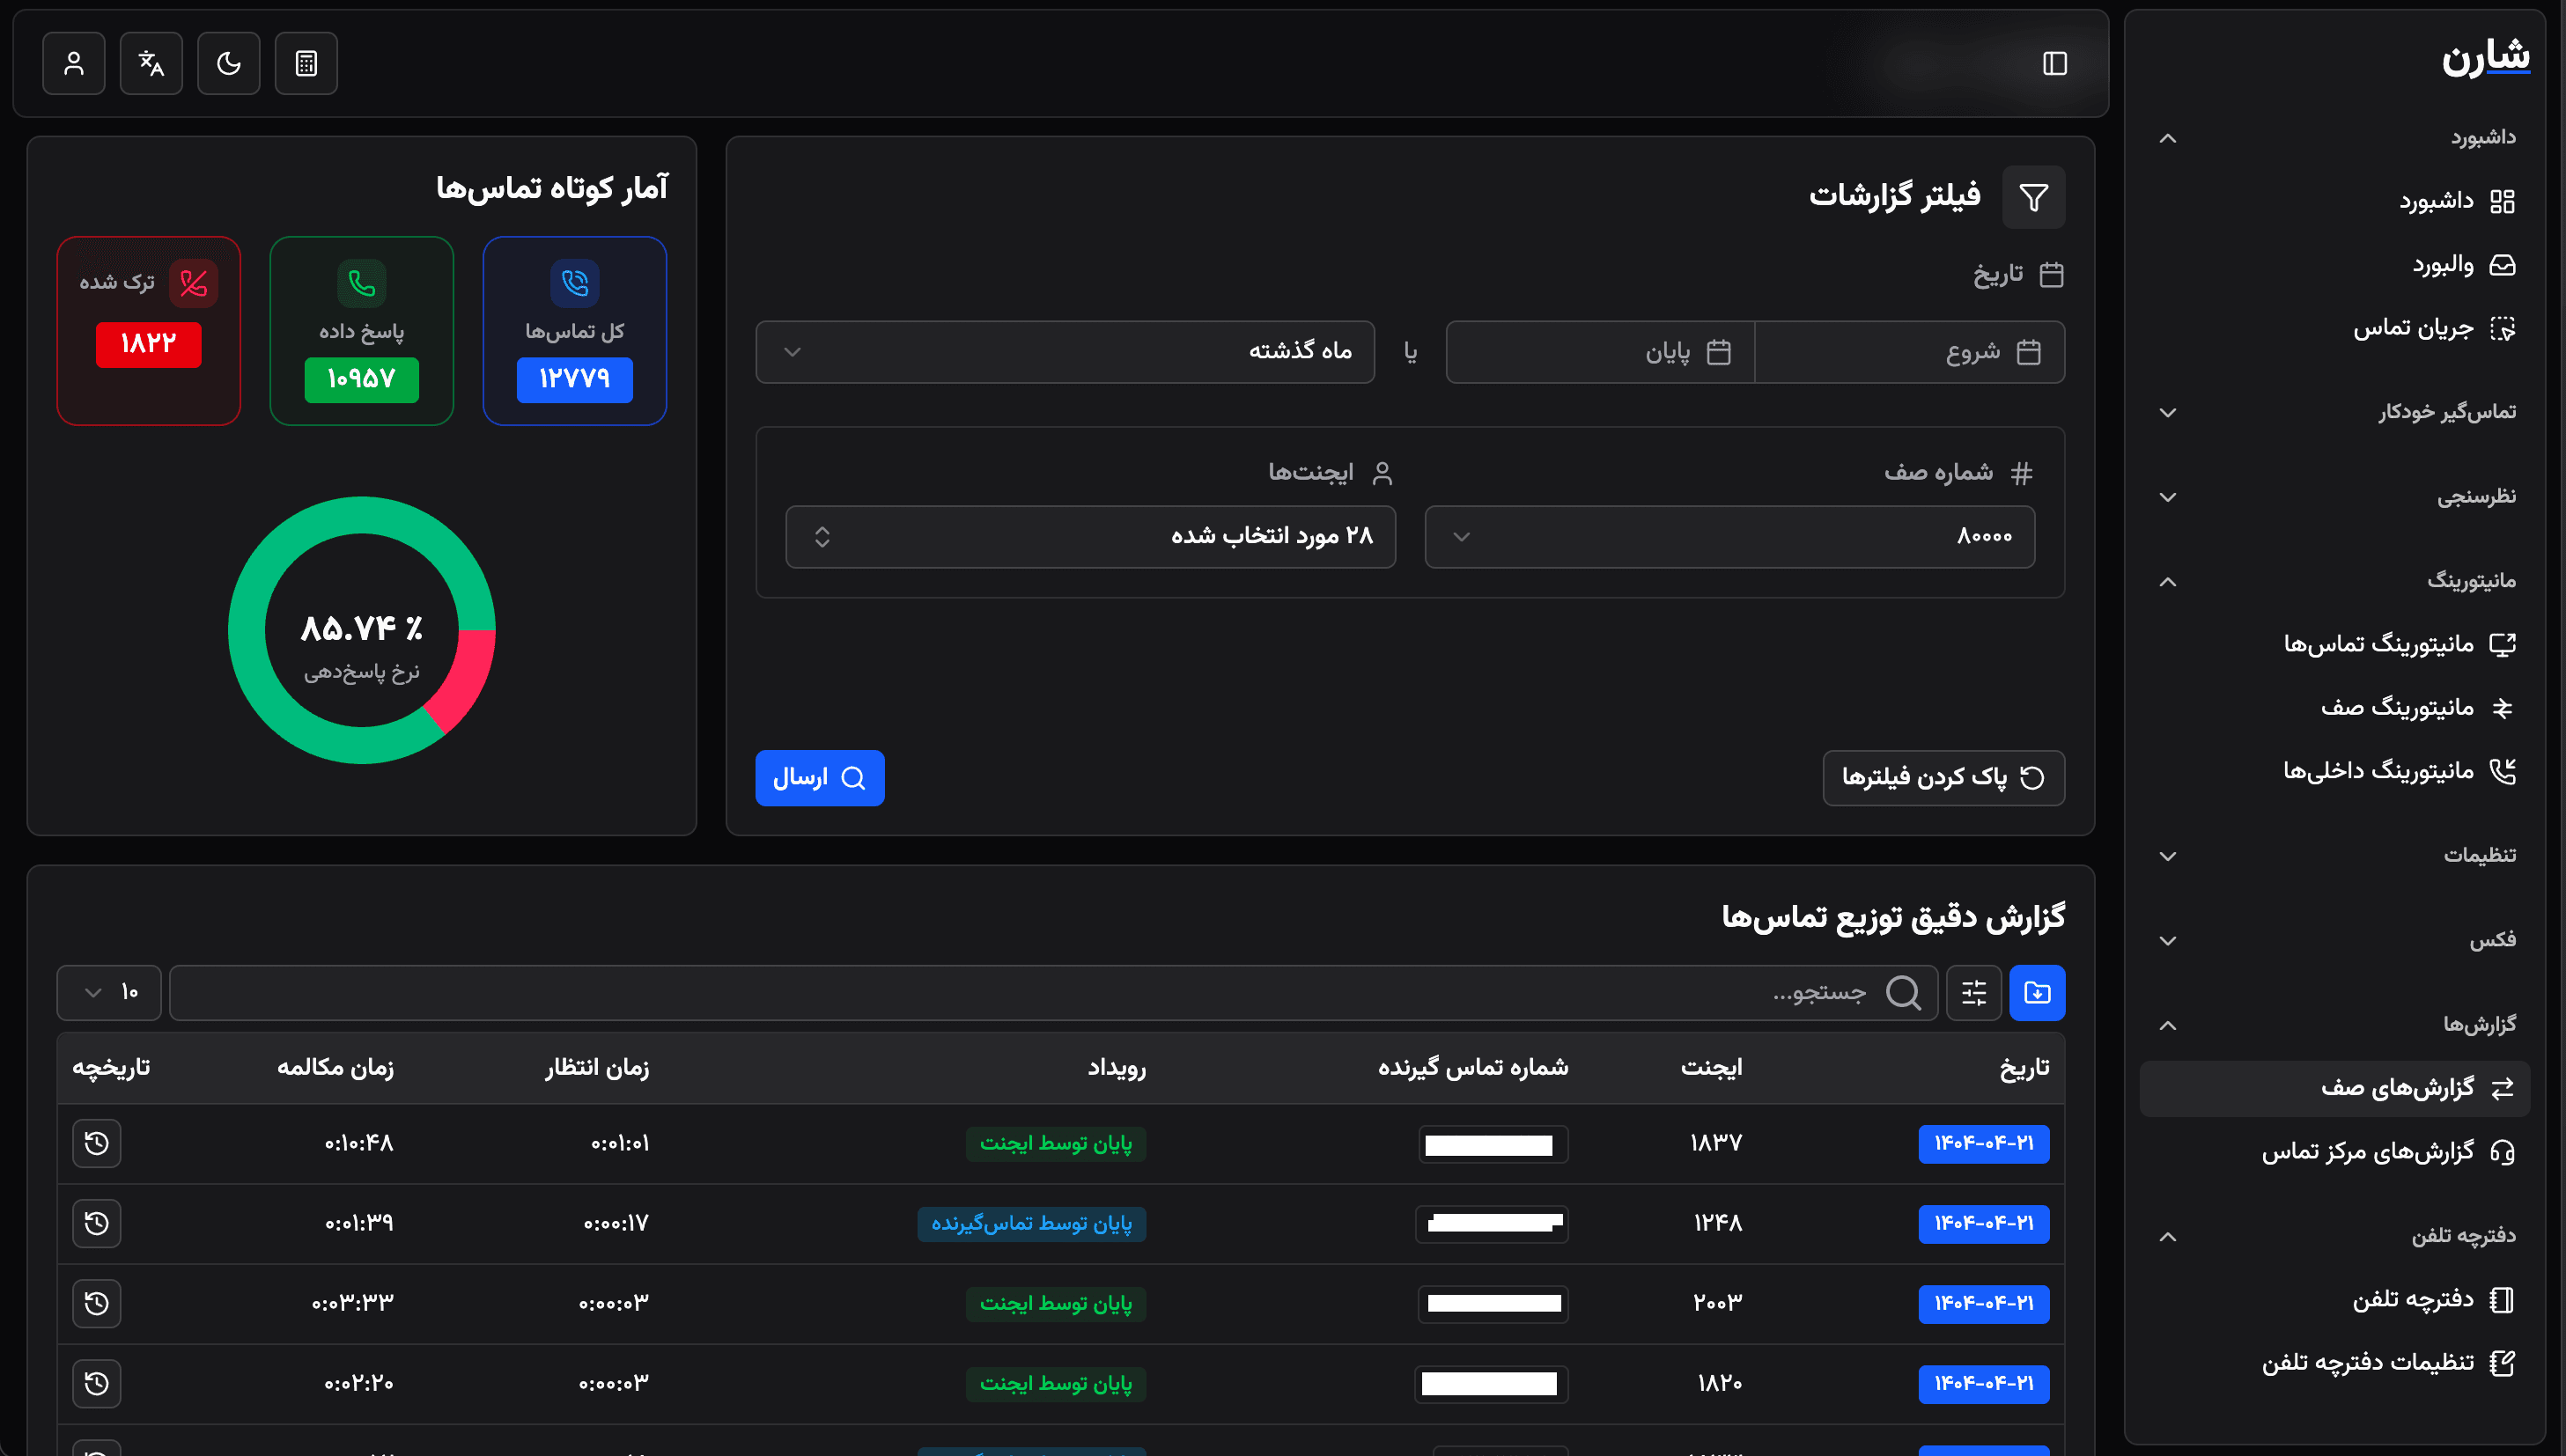Click پایان توسط تماس‌گیرنده event badge

tap(1032, 1224)
